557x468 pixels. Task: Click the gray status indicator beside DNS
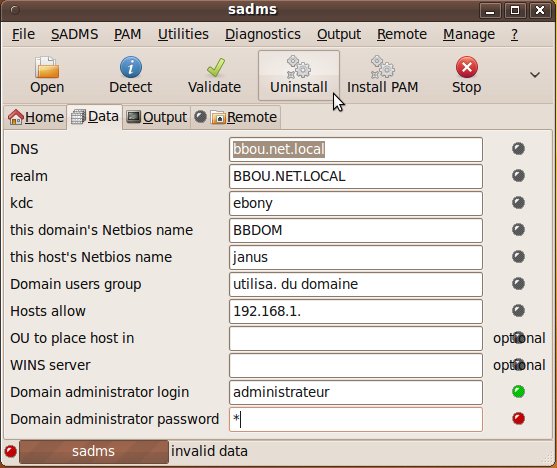click(x=518, y=149)
